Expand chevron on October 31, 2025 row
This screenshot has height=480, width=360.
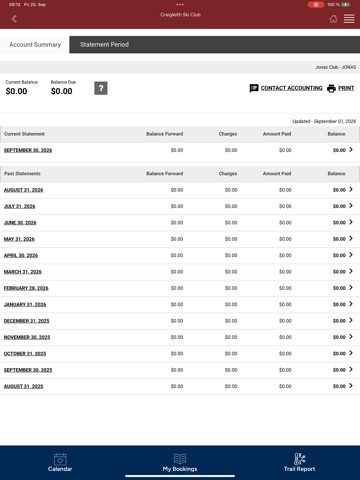(x=351, y=353)
